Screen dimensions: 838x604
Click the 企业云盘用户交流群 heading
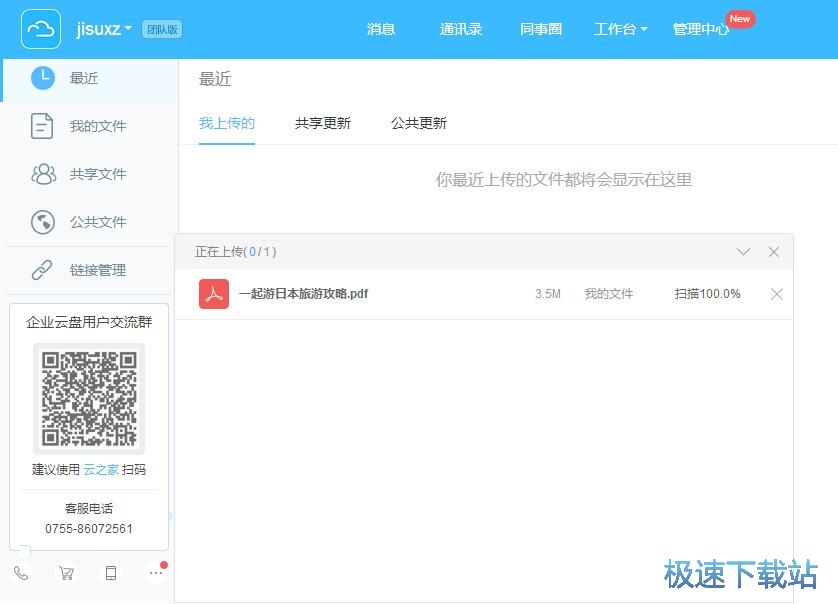pyautogui.click(x=89, y=322)
